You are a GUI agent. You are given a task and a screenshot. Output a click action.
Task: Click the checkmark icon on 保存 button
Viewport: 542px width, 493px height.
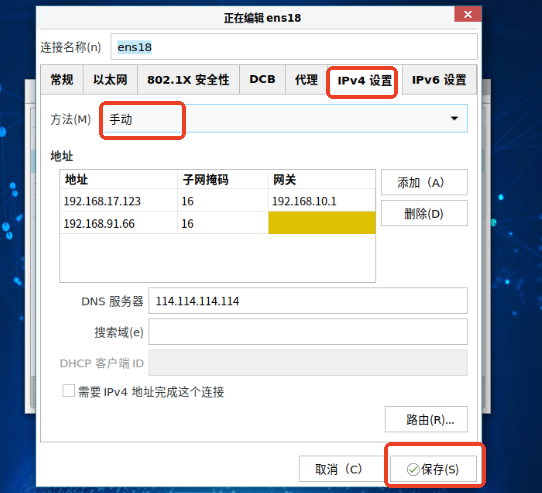[x=413, y=469]
